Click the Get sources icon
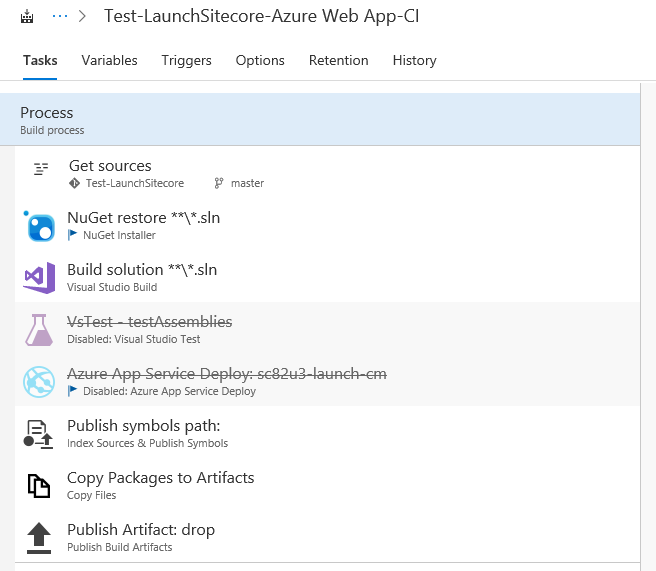 (x=41, y=169)
